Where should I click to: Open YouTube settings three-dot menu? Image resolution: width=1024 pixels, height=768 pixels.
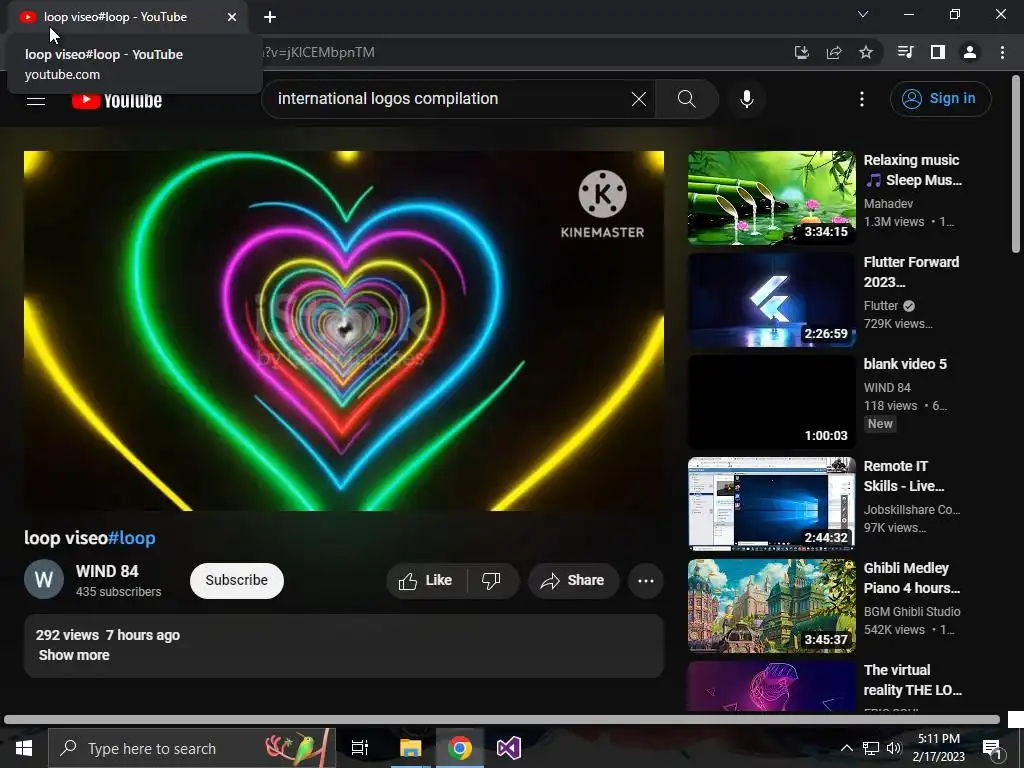click(x=862, y=99)
